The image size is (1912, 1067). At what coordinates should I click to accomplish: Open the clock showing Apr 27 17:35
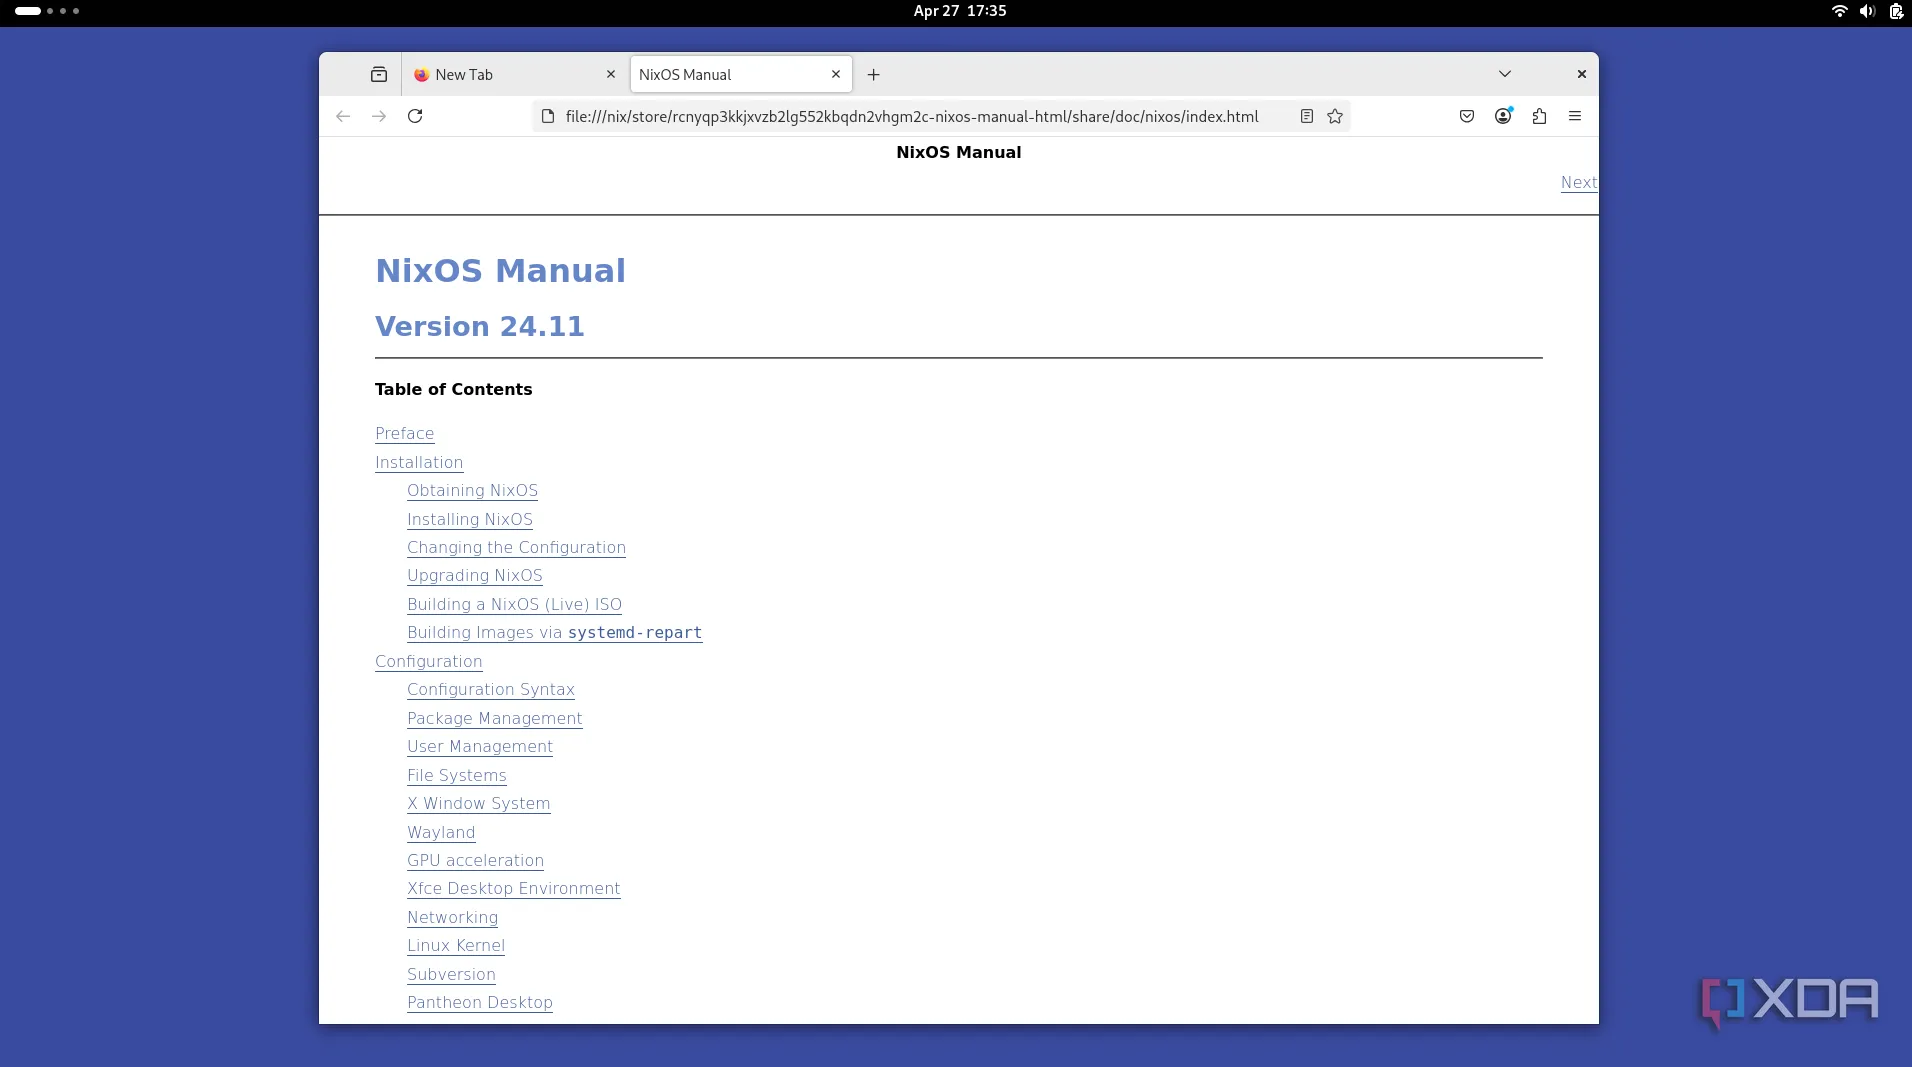coord(959,11)
